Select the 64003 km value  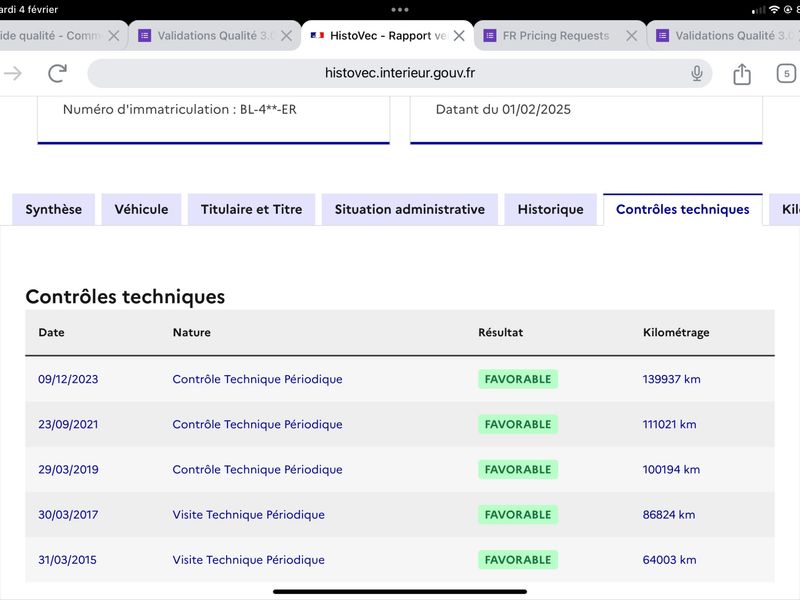[x=669, y=560]
